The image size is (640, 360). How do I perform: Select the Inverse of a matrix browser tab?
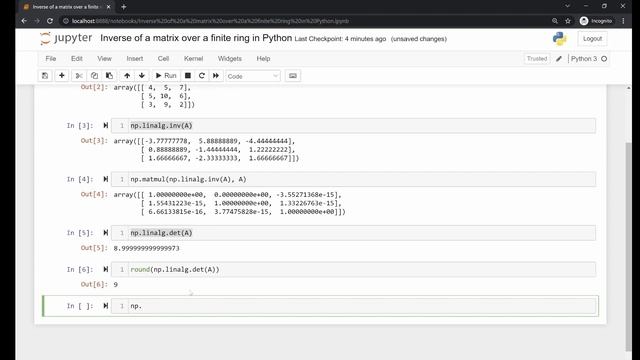tap(65, 7)
